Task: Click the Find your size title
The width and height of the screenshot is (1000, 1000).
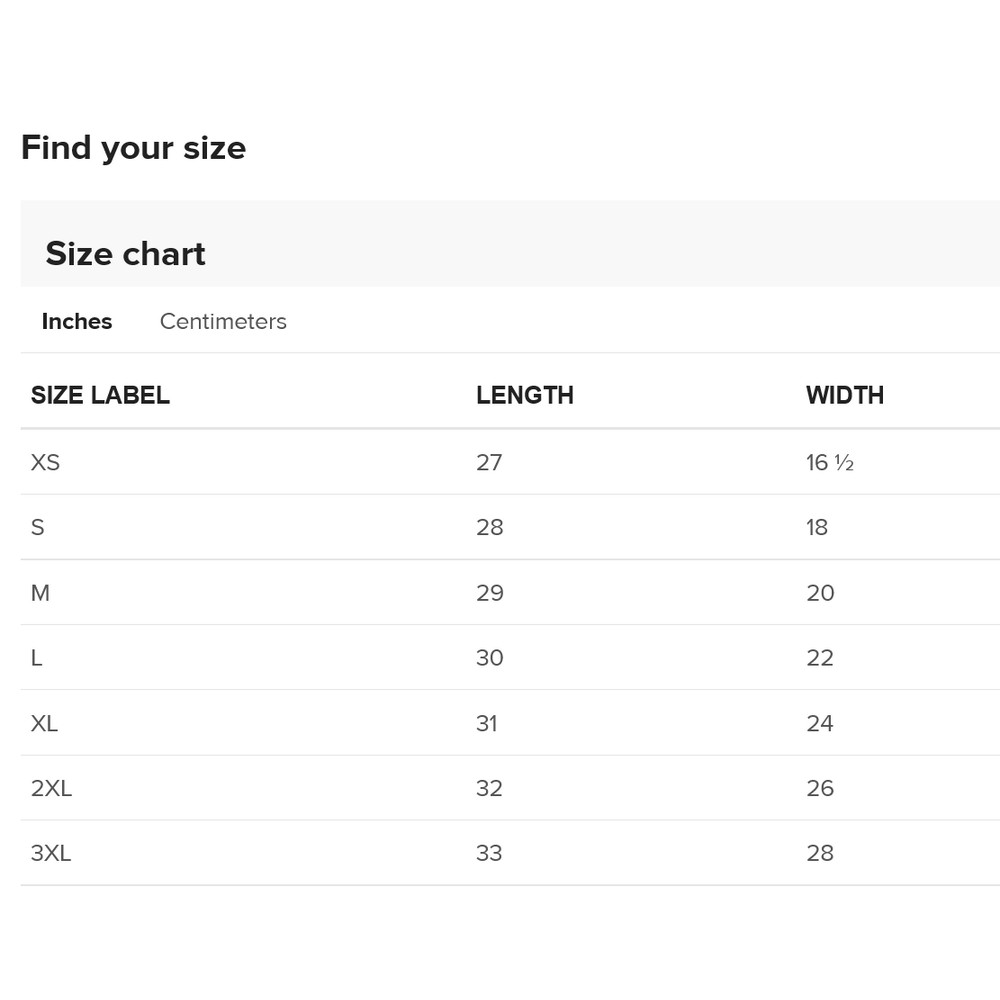Action: point(133,147)
